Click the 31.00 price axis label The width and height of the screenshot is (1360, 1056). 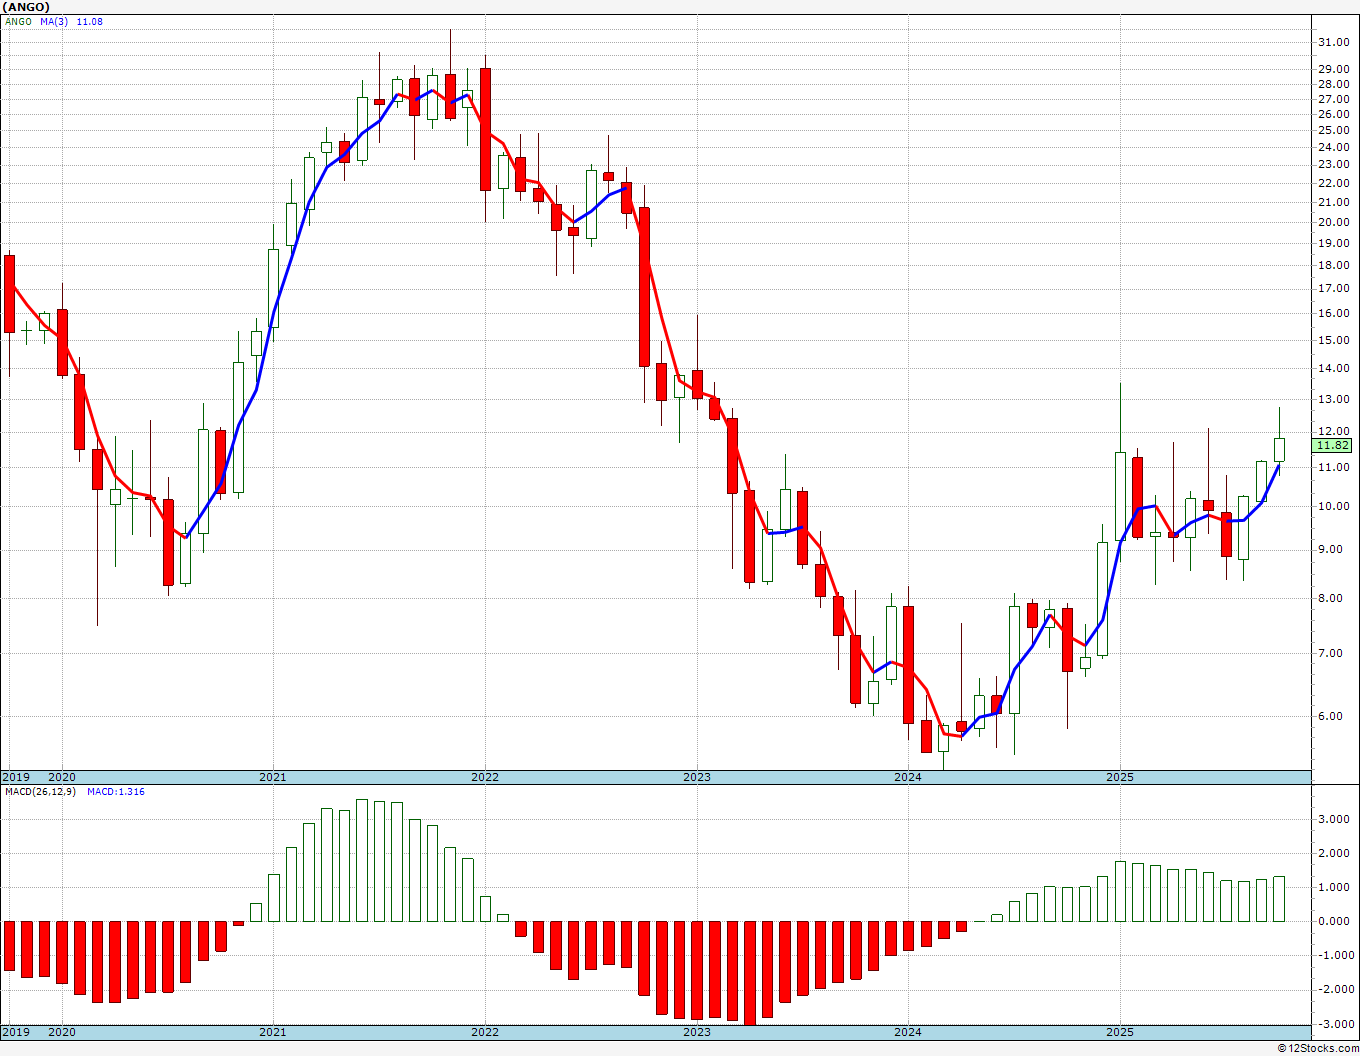[1334, 42]
